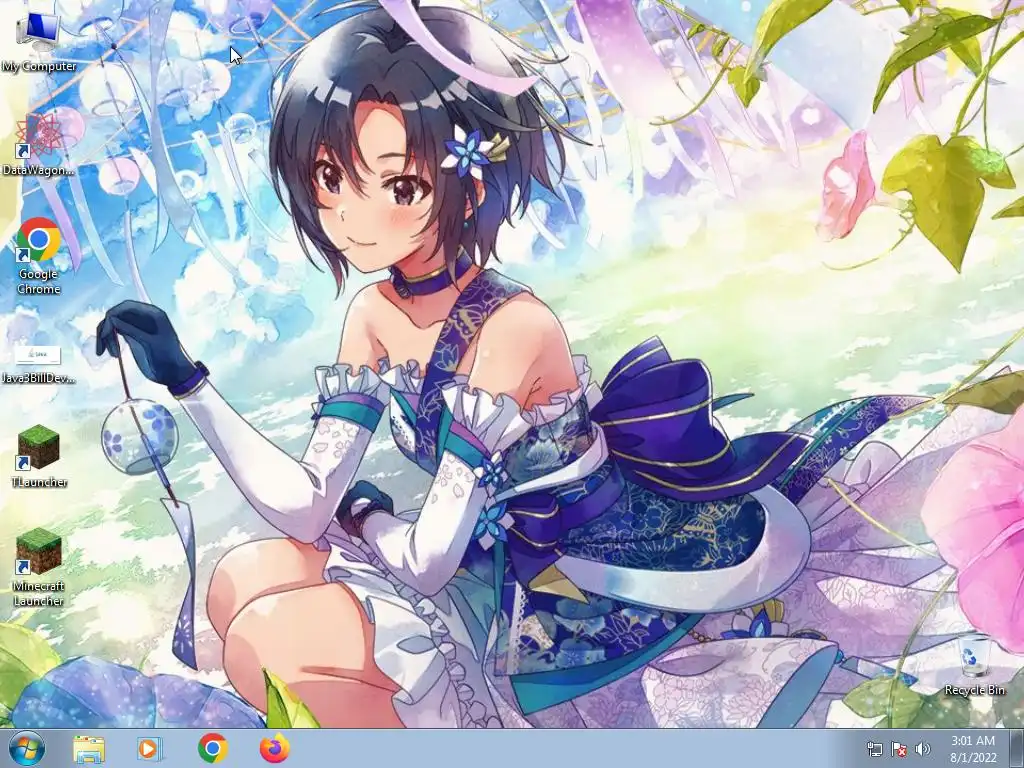Select the Google Chrome desktop shortcut

point(39,255)
